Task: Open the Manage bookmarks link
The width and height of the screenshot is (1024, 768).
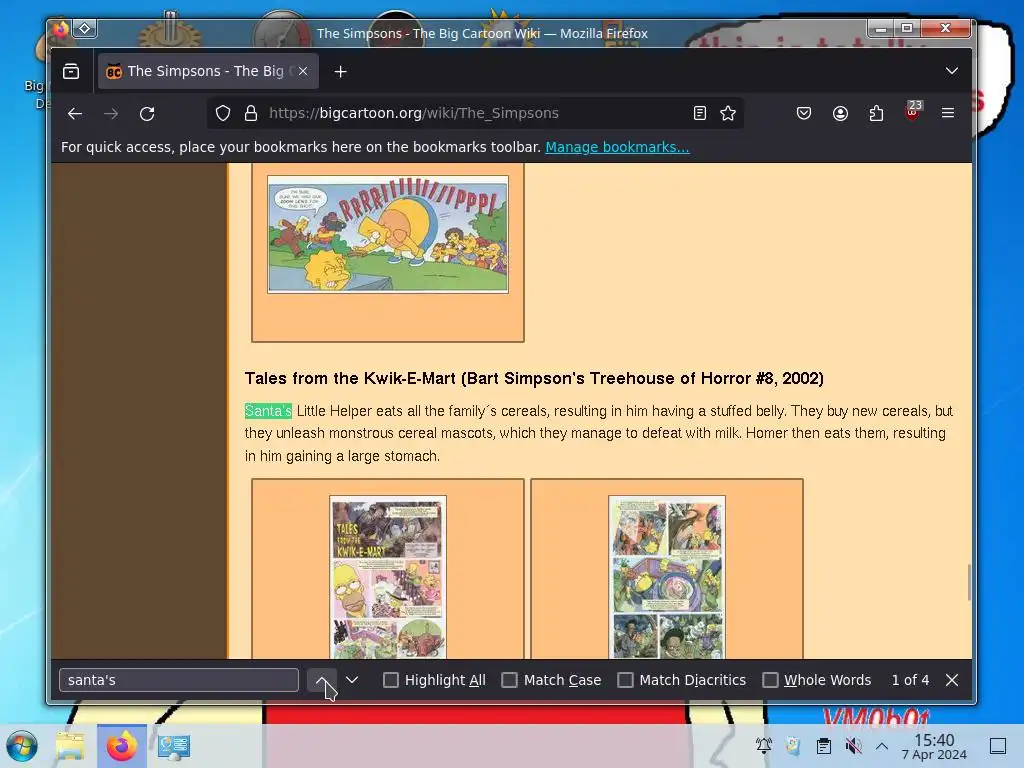Action: (x=617, y=147)
